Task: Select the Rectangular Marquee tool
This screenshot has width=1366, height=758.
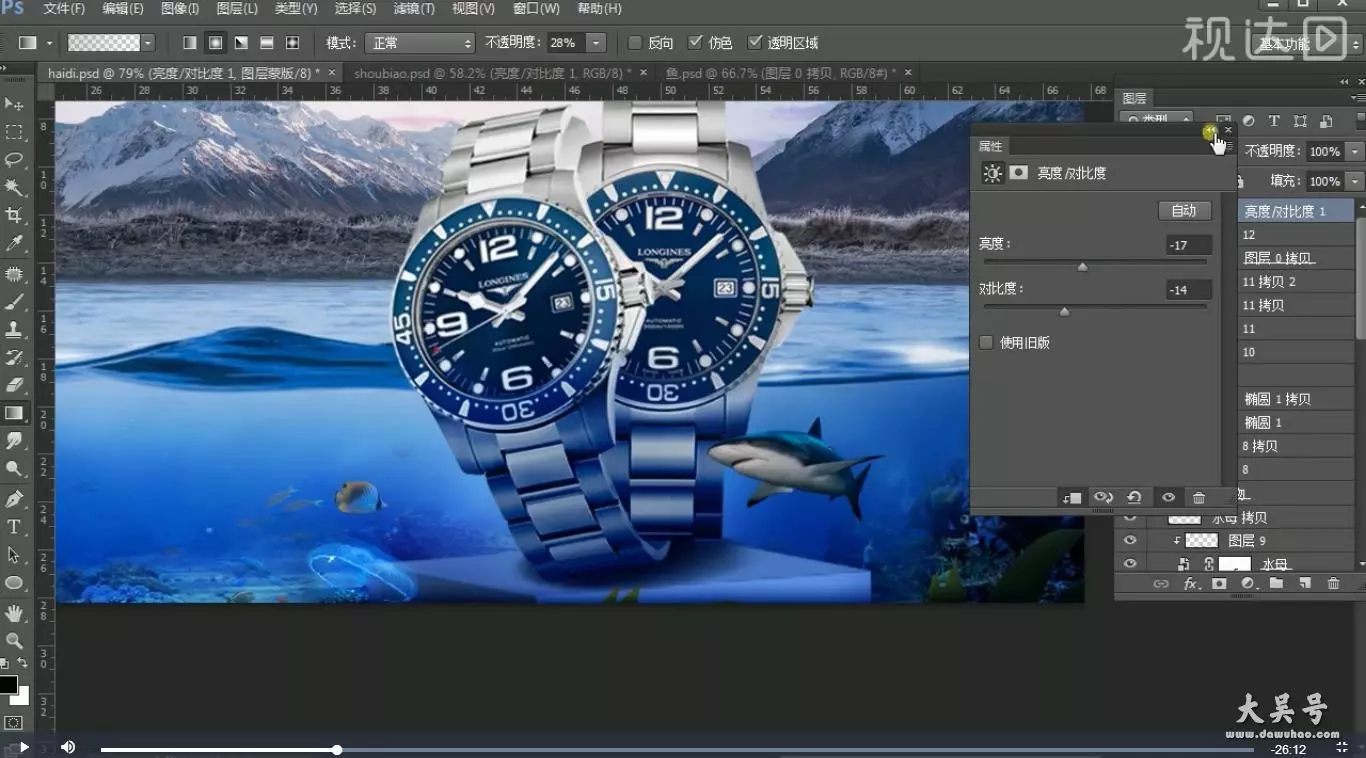Action: click(x=14, y=132)
